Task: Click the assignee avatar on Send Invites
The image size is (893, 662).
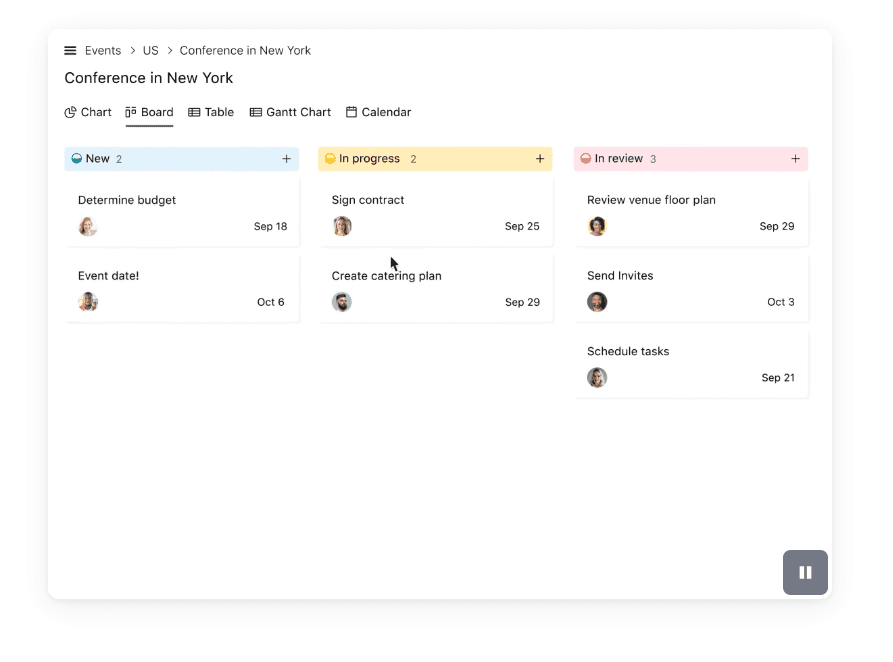Action: click(597, 302)
